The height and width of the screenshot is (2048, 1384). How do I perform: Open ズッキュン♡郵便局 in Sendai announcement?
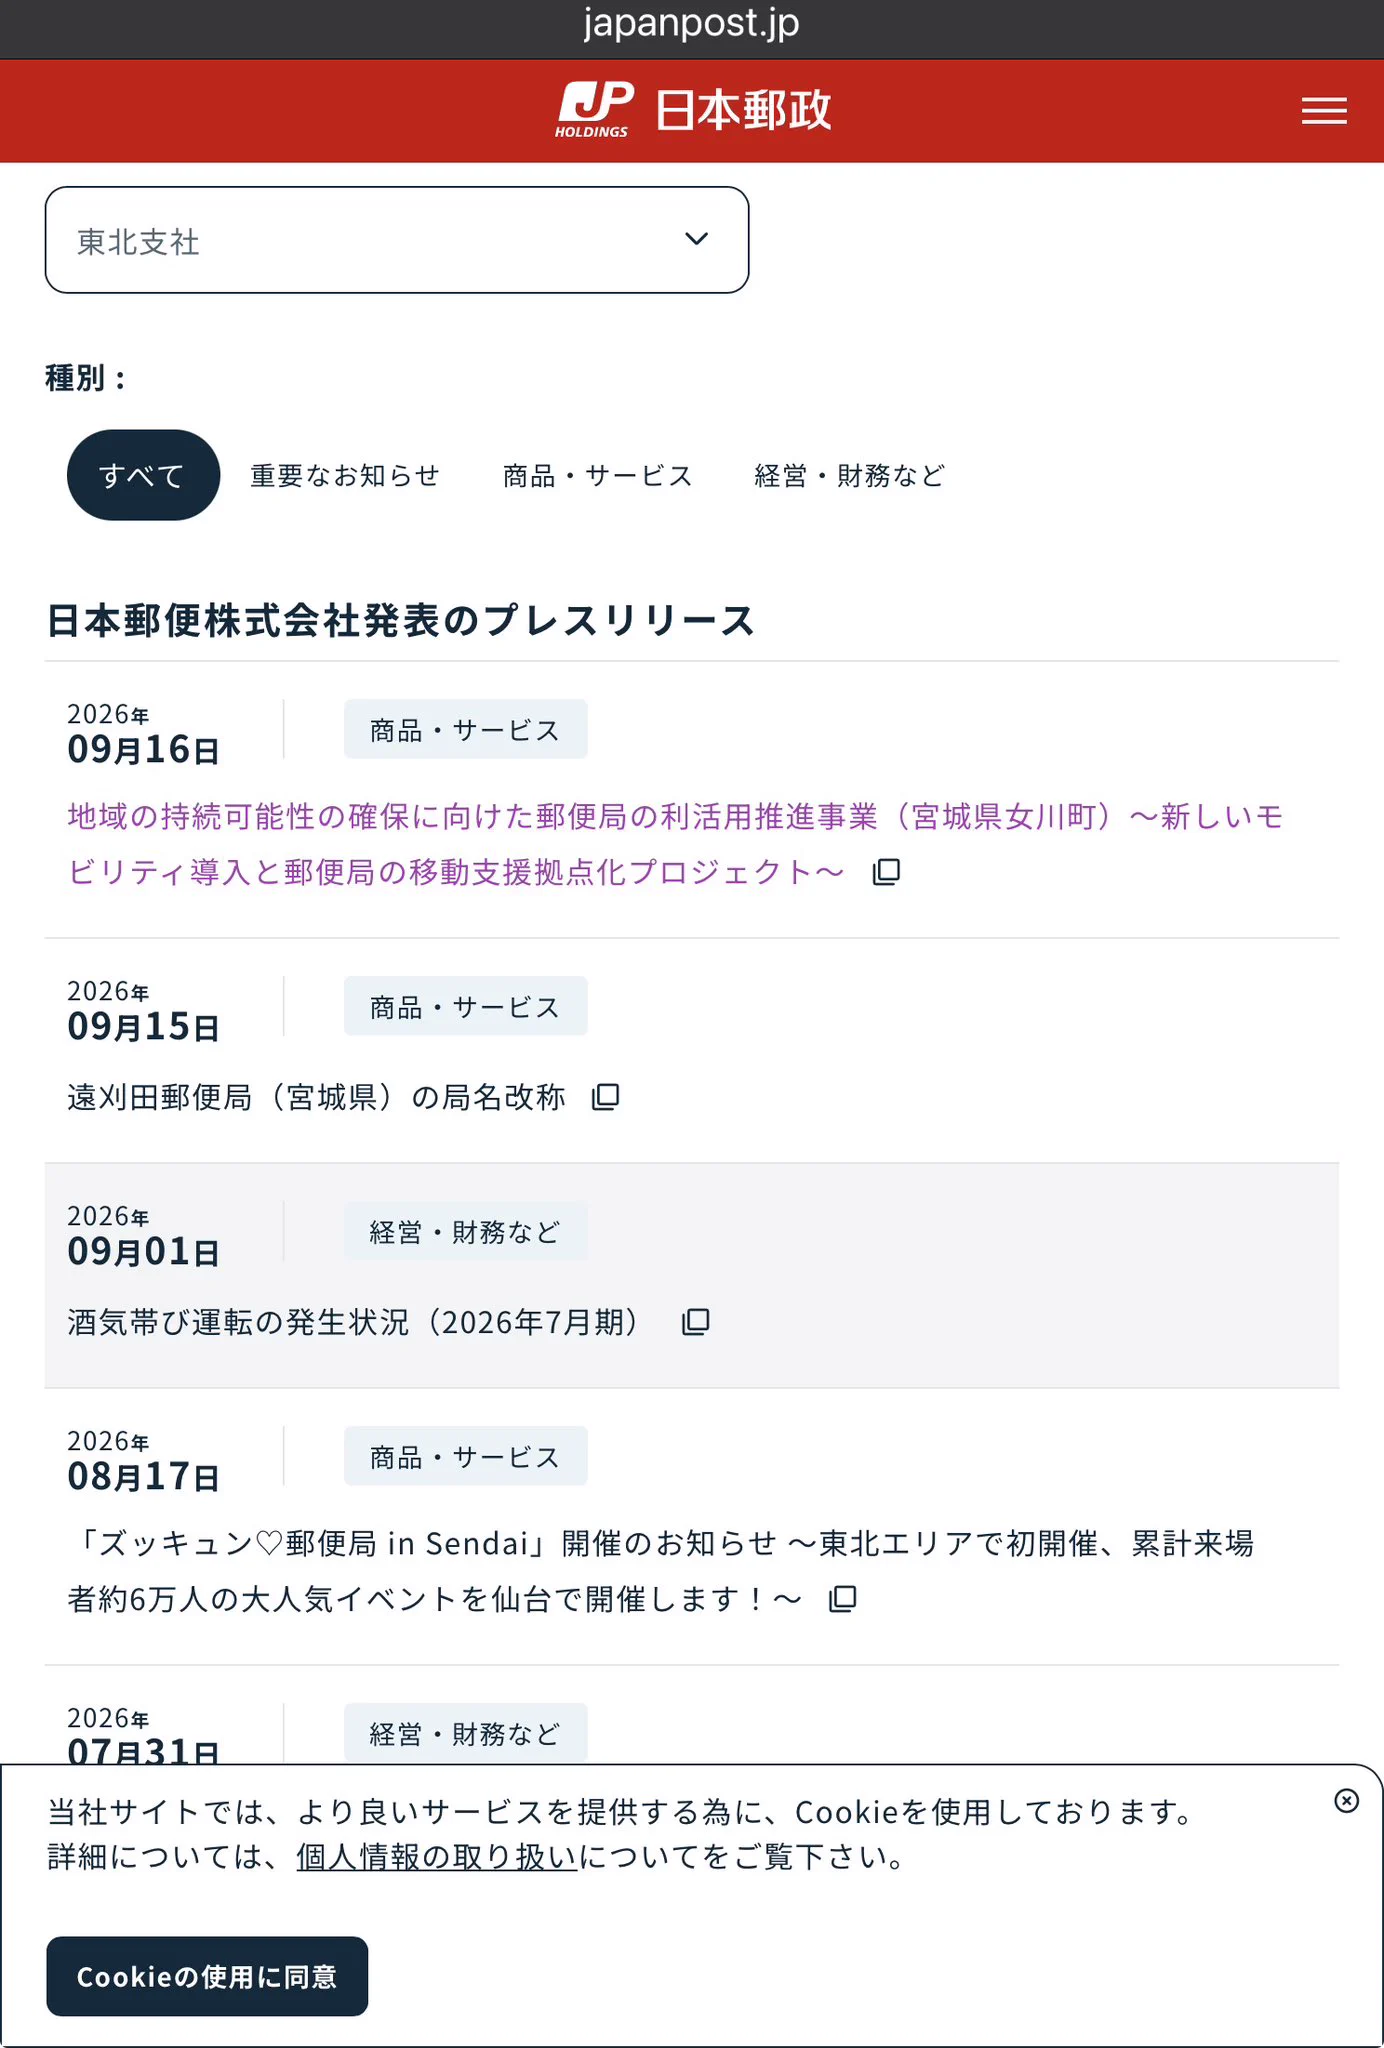coord(660,1571)
